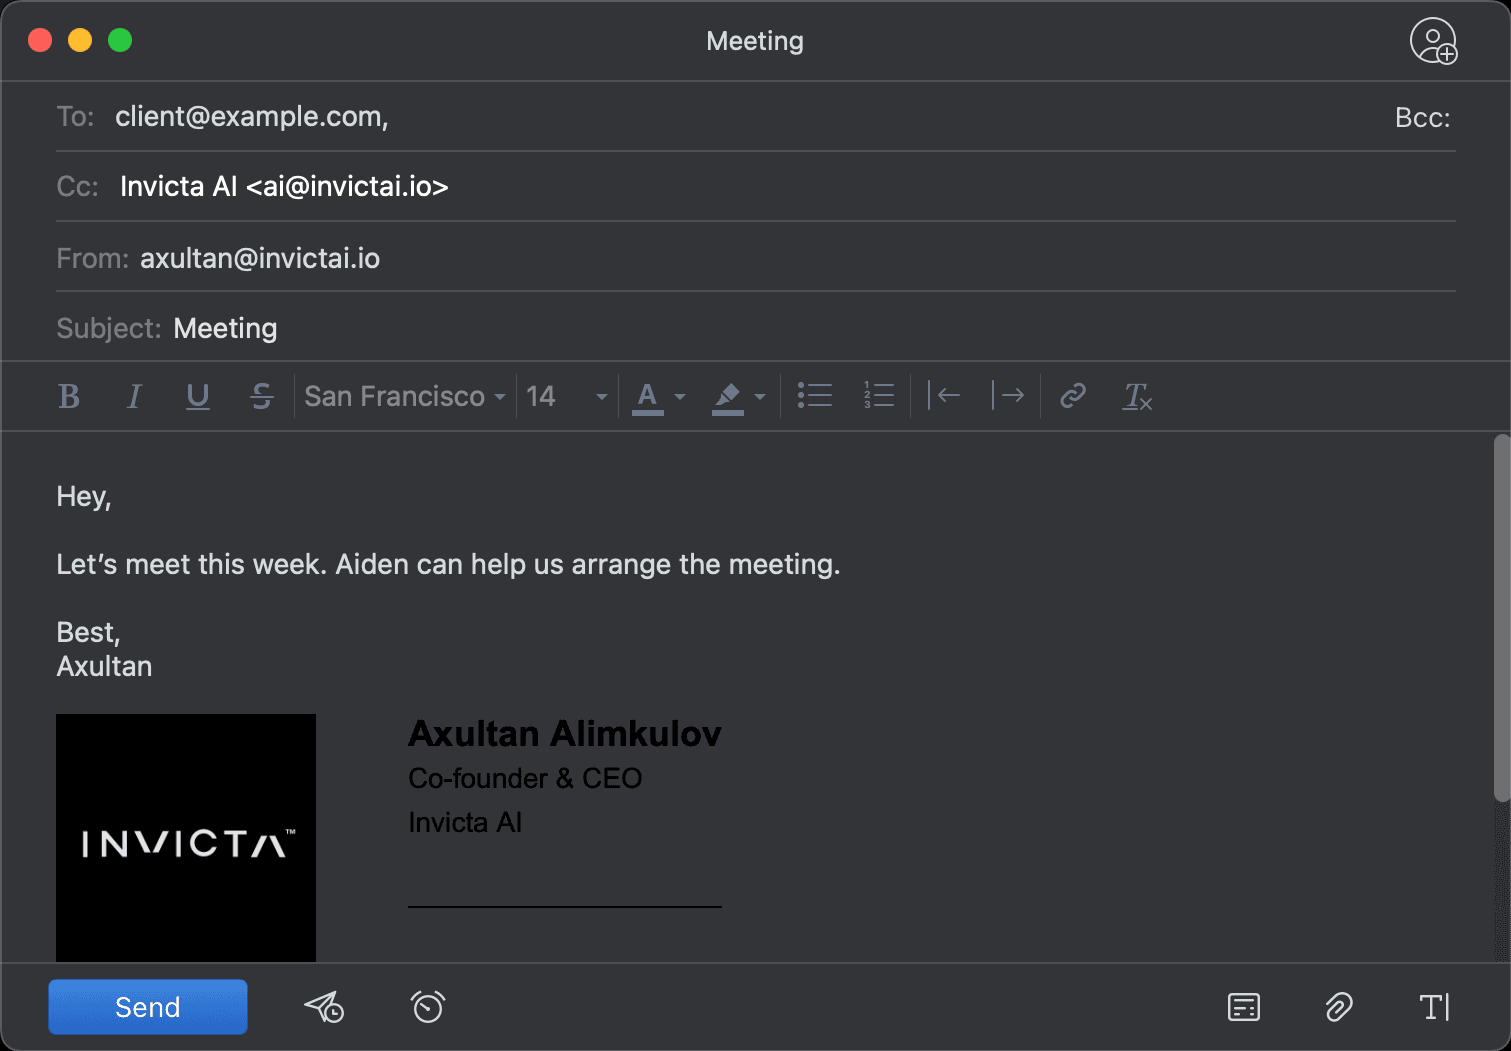
Task: Clear formatting with the Tx icon
Action: (1137, 396)
